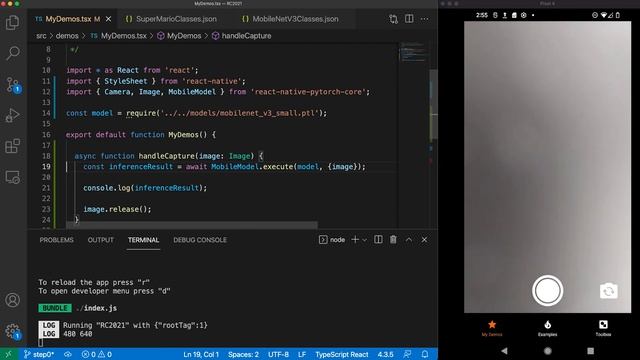Change end of line sequence LF

pyautogui.click(x=302, y=354)
